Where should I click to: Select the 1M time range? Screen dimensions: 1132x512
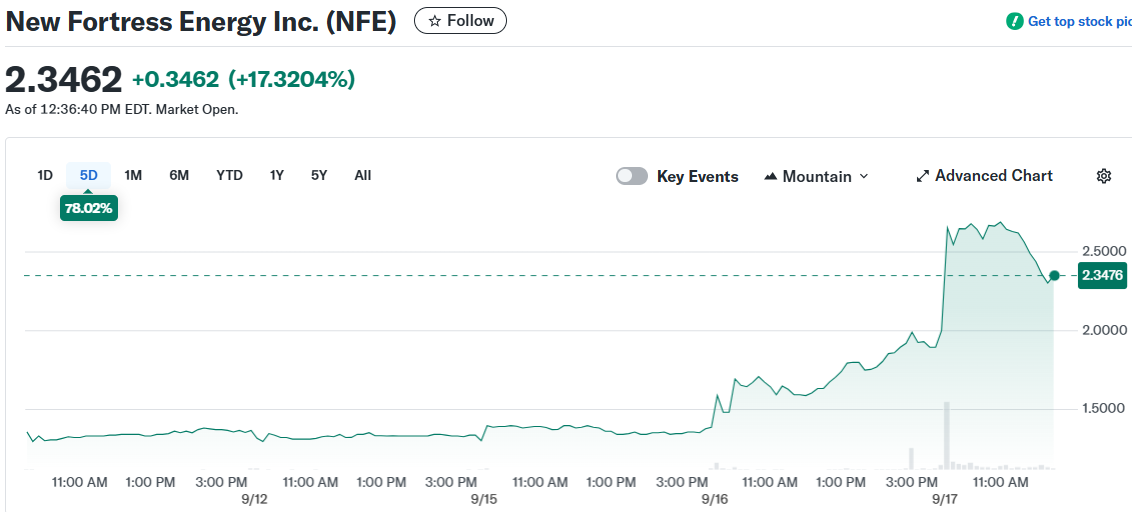point(133,175)
